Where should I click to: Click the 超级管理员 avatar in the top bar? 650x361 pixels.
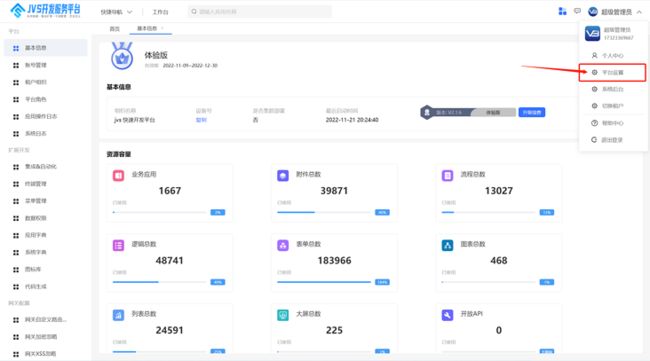[x=593, y=12]
